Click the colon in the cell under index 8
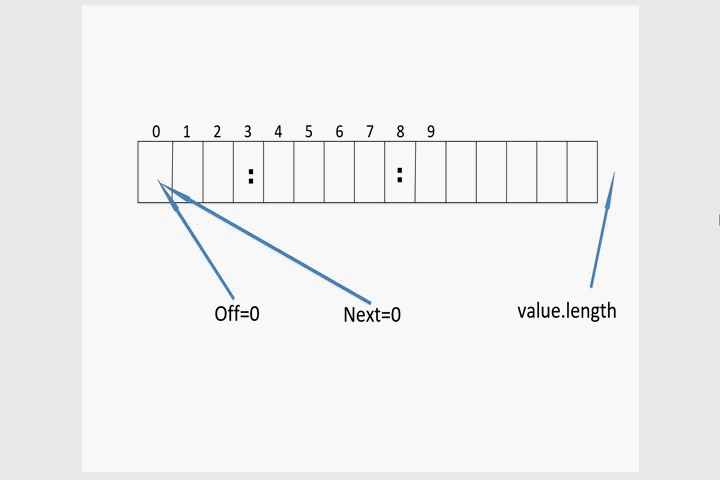 [x=399, y=175]
